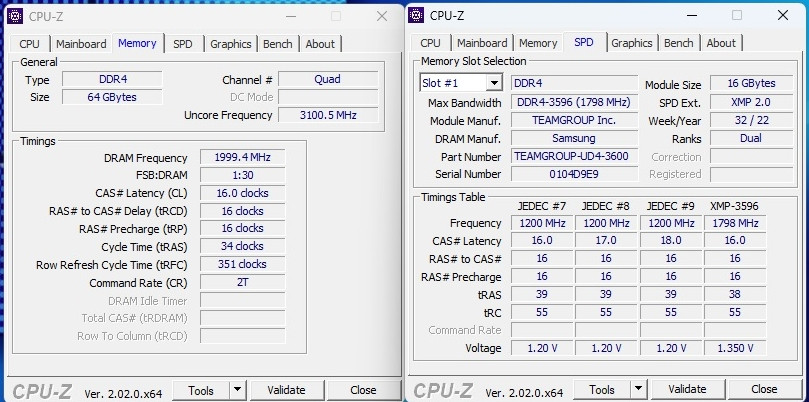The width and height of the screenshot is (809, 402).
Task: Expand the Tools dropdown arrow in right window
Action: 638,390
